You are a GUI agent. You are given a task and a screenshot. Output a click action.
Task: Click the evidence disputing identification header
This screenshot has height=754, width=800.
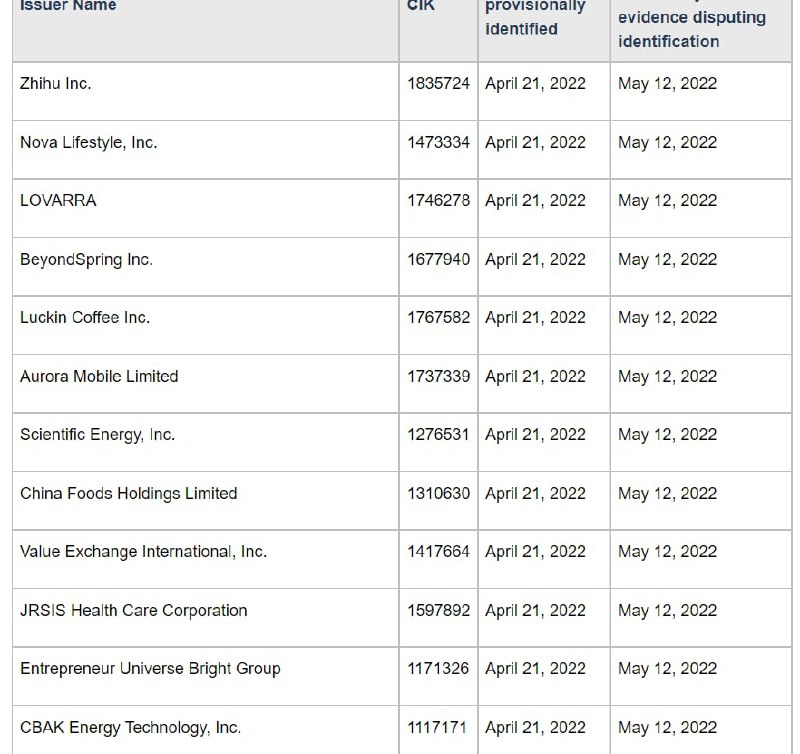point(691,29)
